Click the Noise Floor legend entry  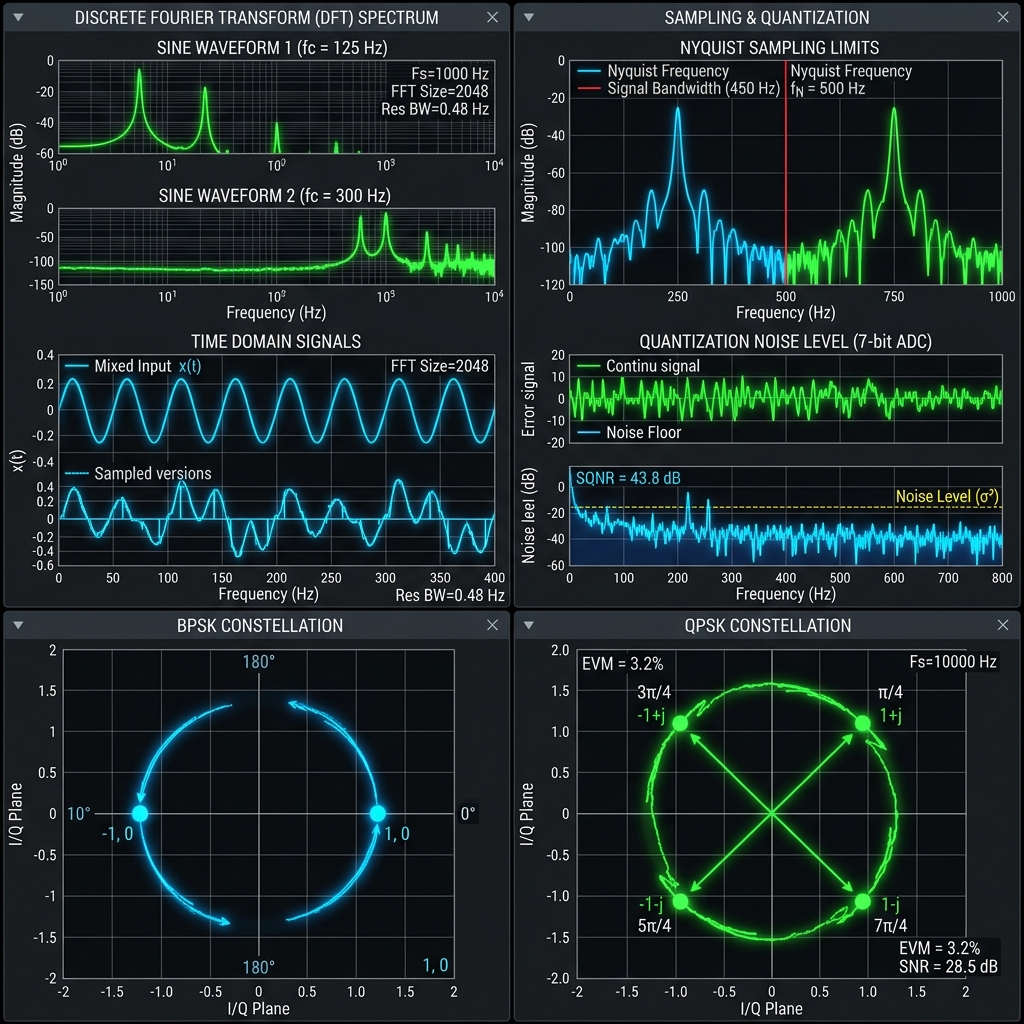click(629, 432)
